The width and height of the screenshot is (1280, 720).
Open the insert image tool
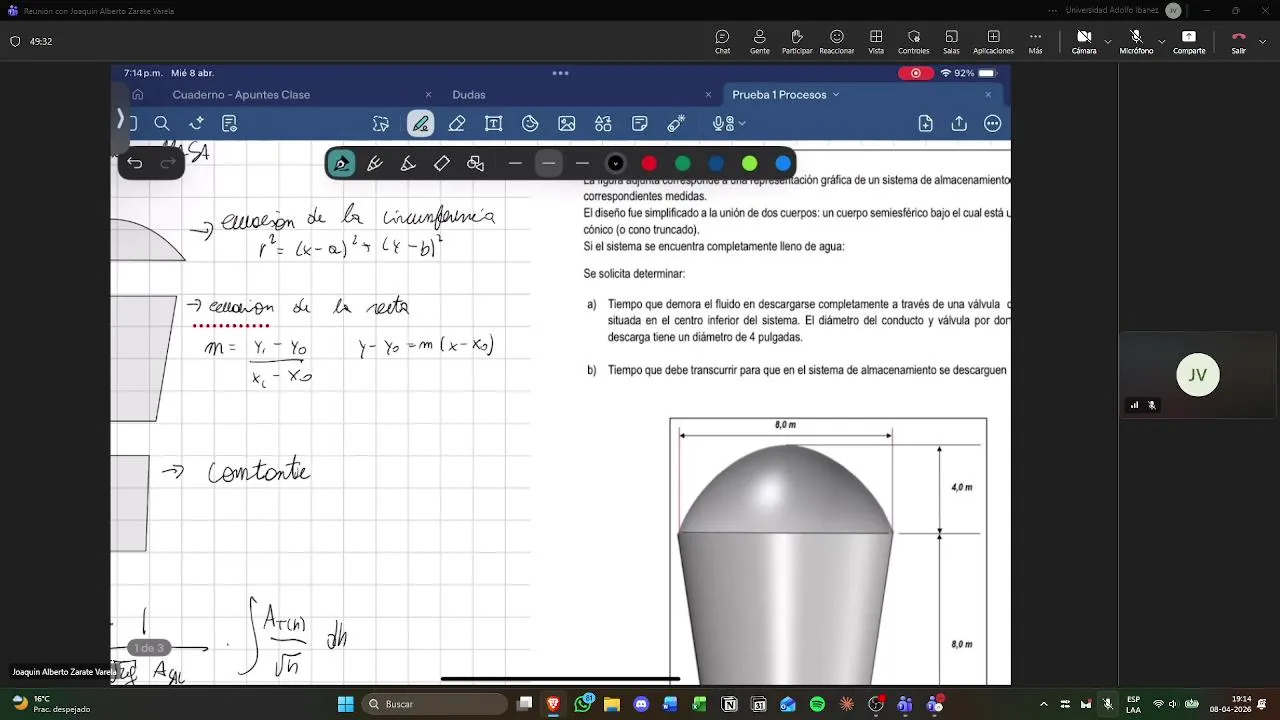(567, 124)
